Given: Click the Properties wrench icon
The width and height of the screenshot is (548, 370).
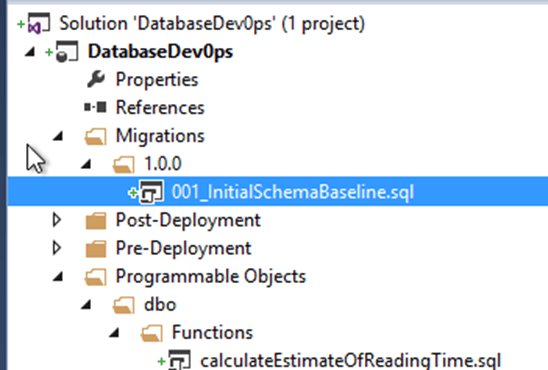Looking at the screenshot, I should 96,79.
